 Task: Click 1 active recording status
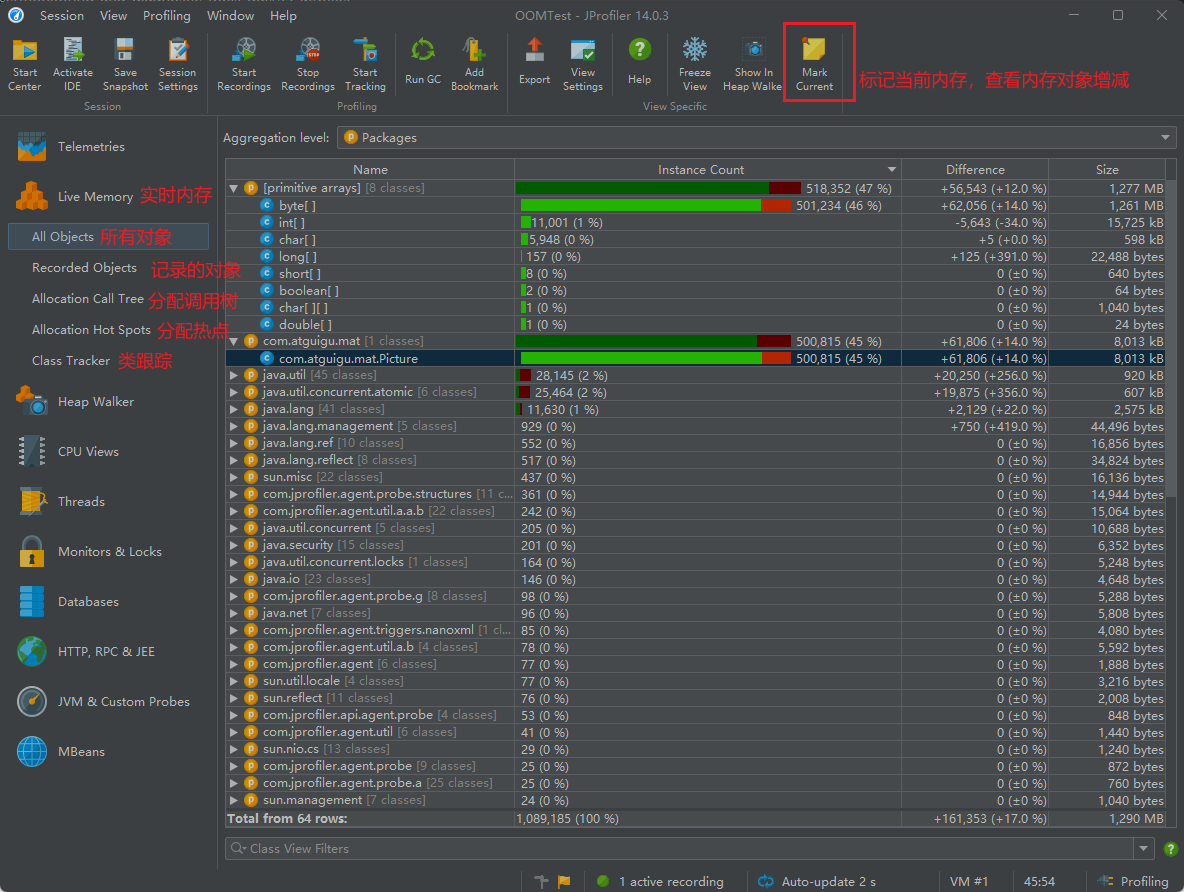661,881
